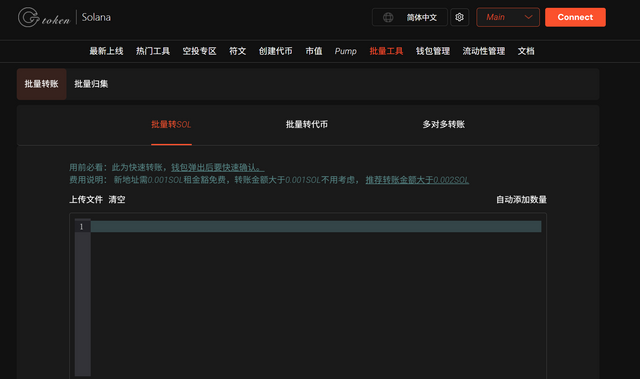Open the Pump menu item
Viewport: 640px width, 379px height.
(x=345, y=51)
